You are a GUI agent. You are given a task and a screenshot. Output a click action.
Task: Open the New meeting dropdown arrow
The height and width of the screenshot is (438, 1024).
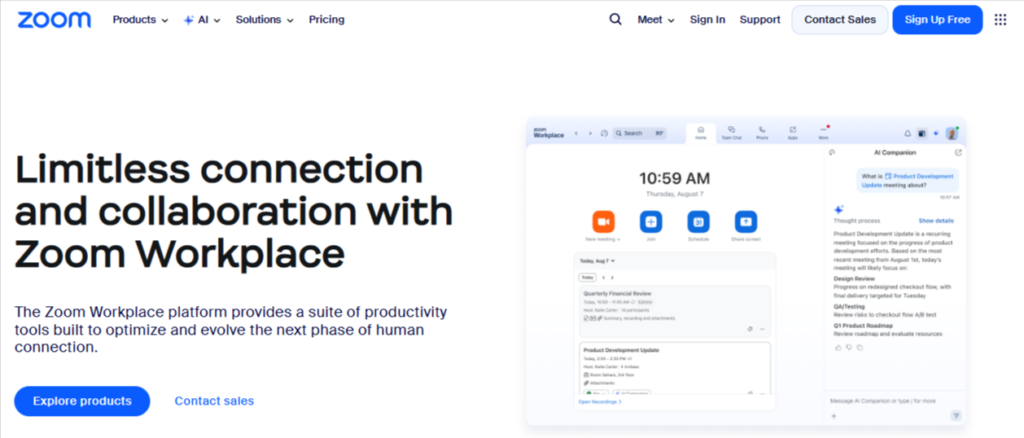[x=618, y=240]
